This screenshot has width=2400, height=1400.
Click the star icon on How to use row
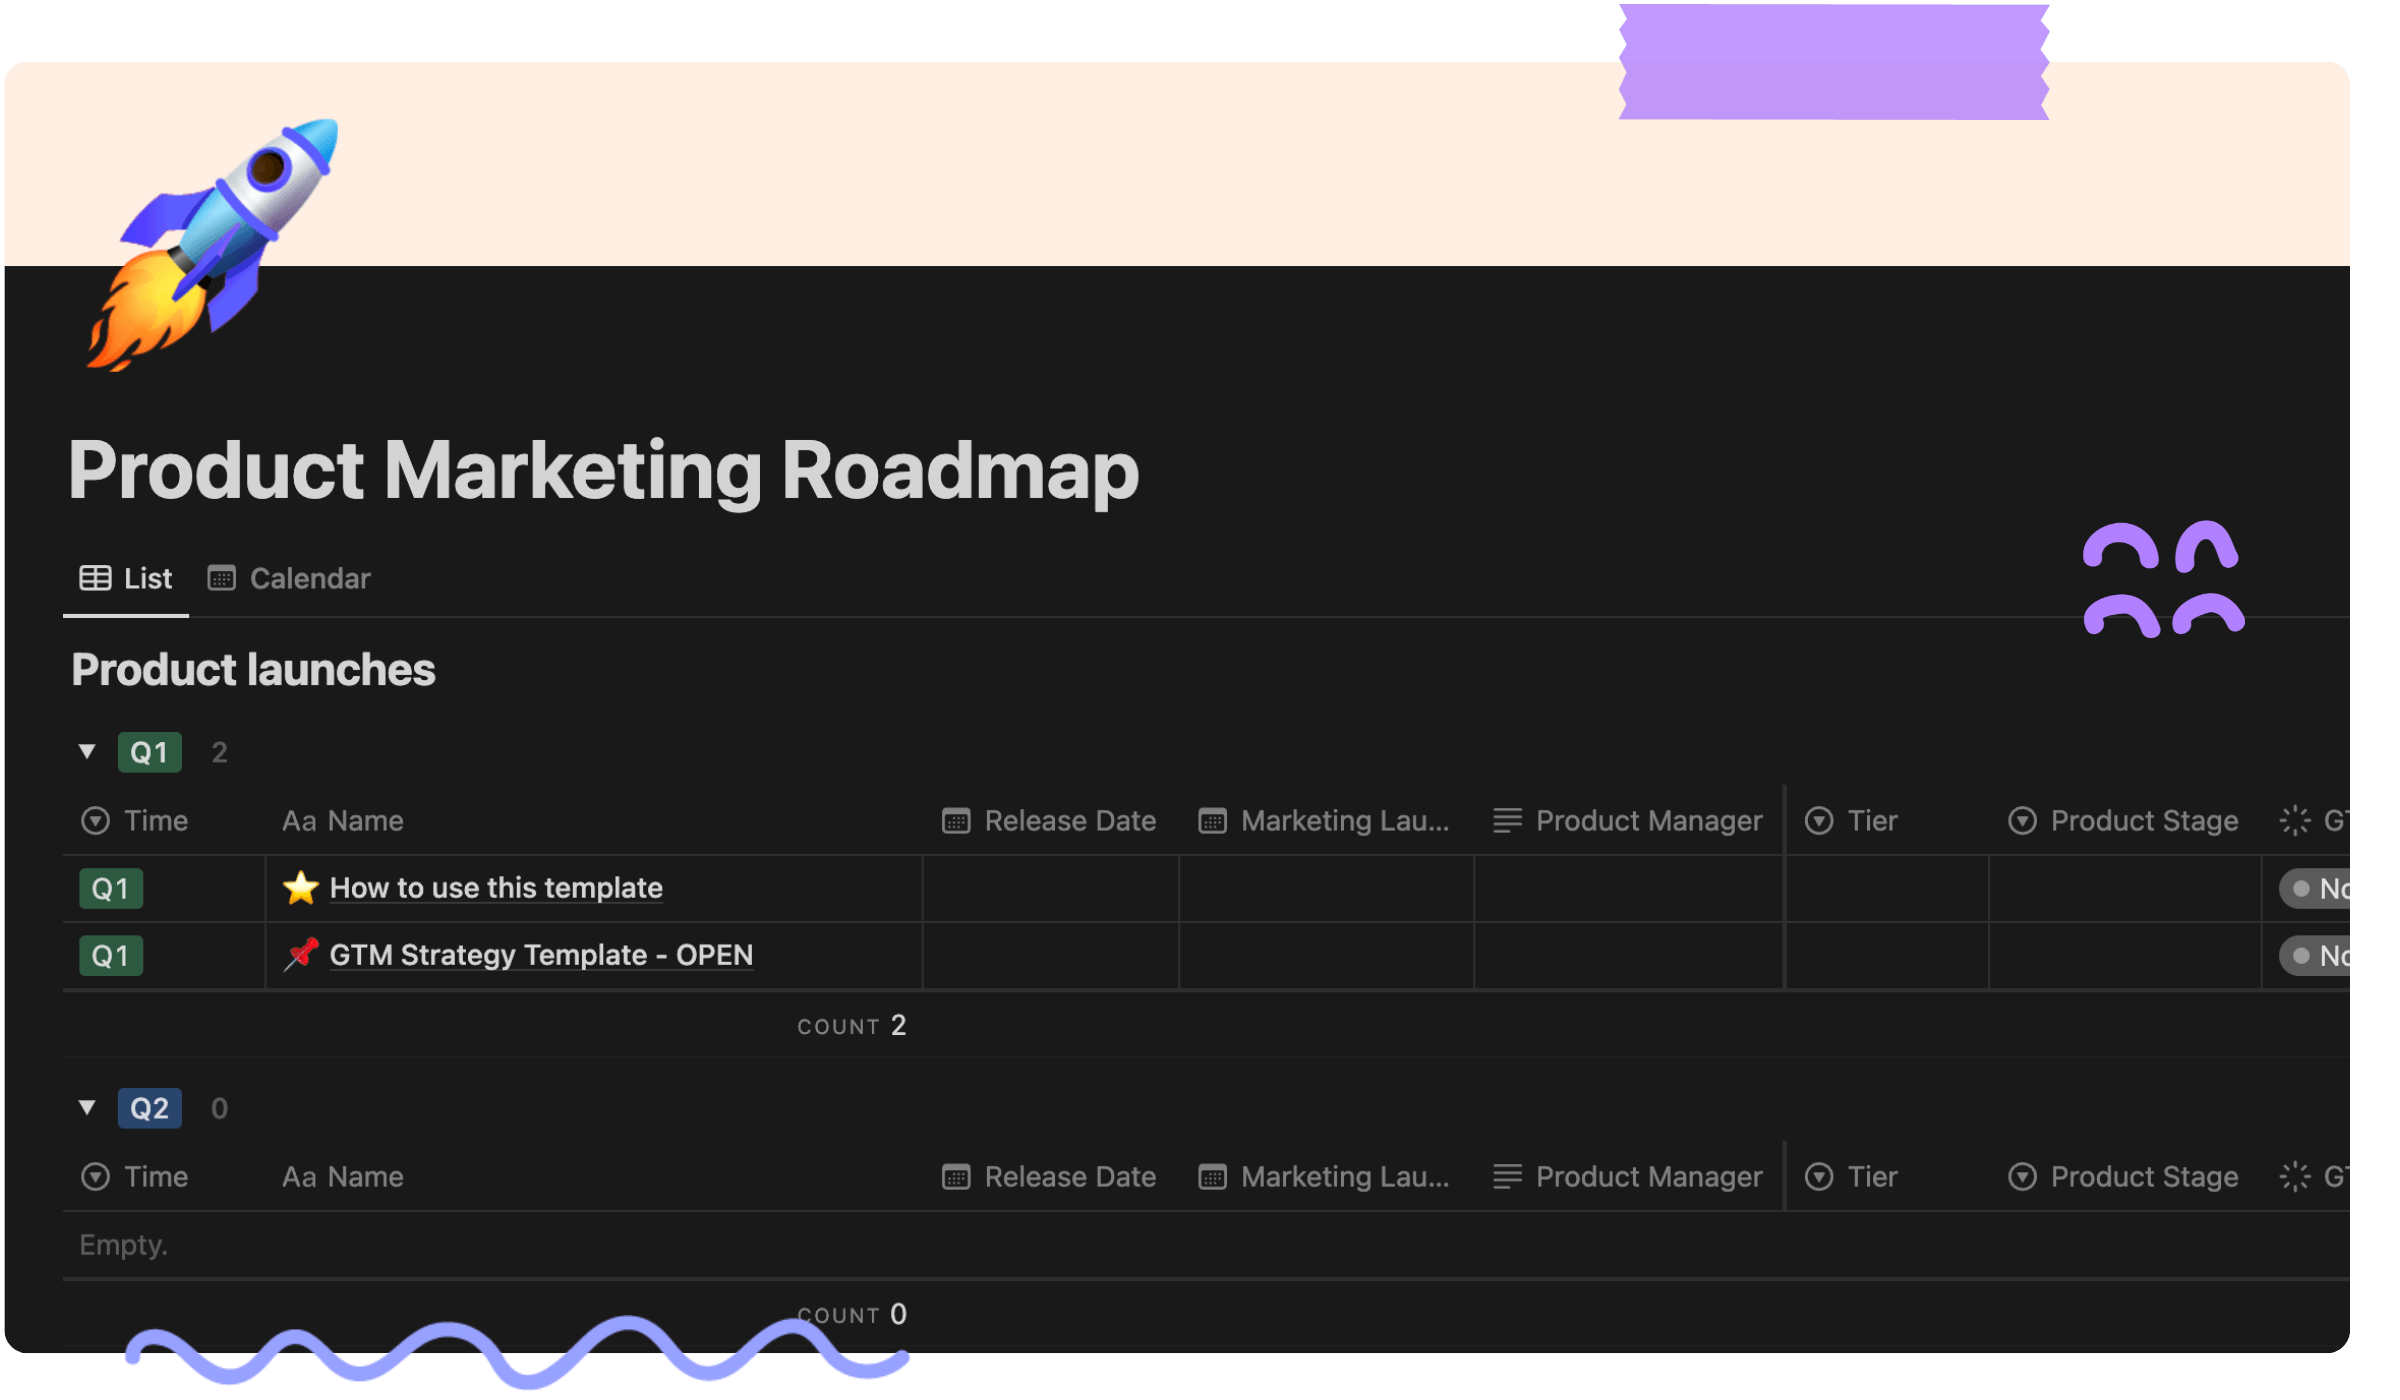pyautogui.click(x=300, y=888)
